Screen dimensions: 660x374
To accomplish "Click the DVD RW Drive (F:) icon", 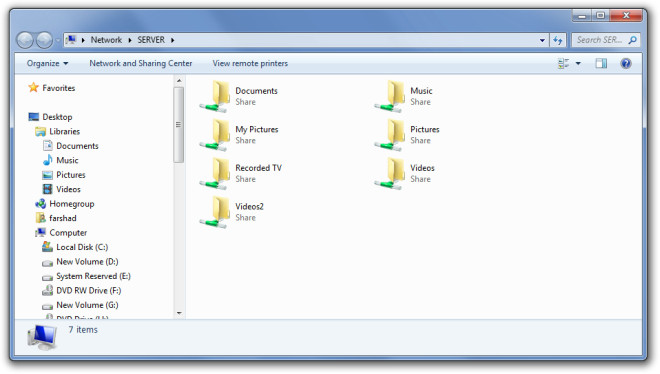I will tap(48, 290).
